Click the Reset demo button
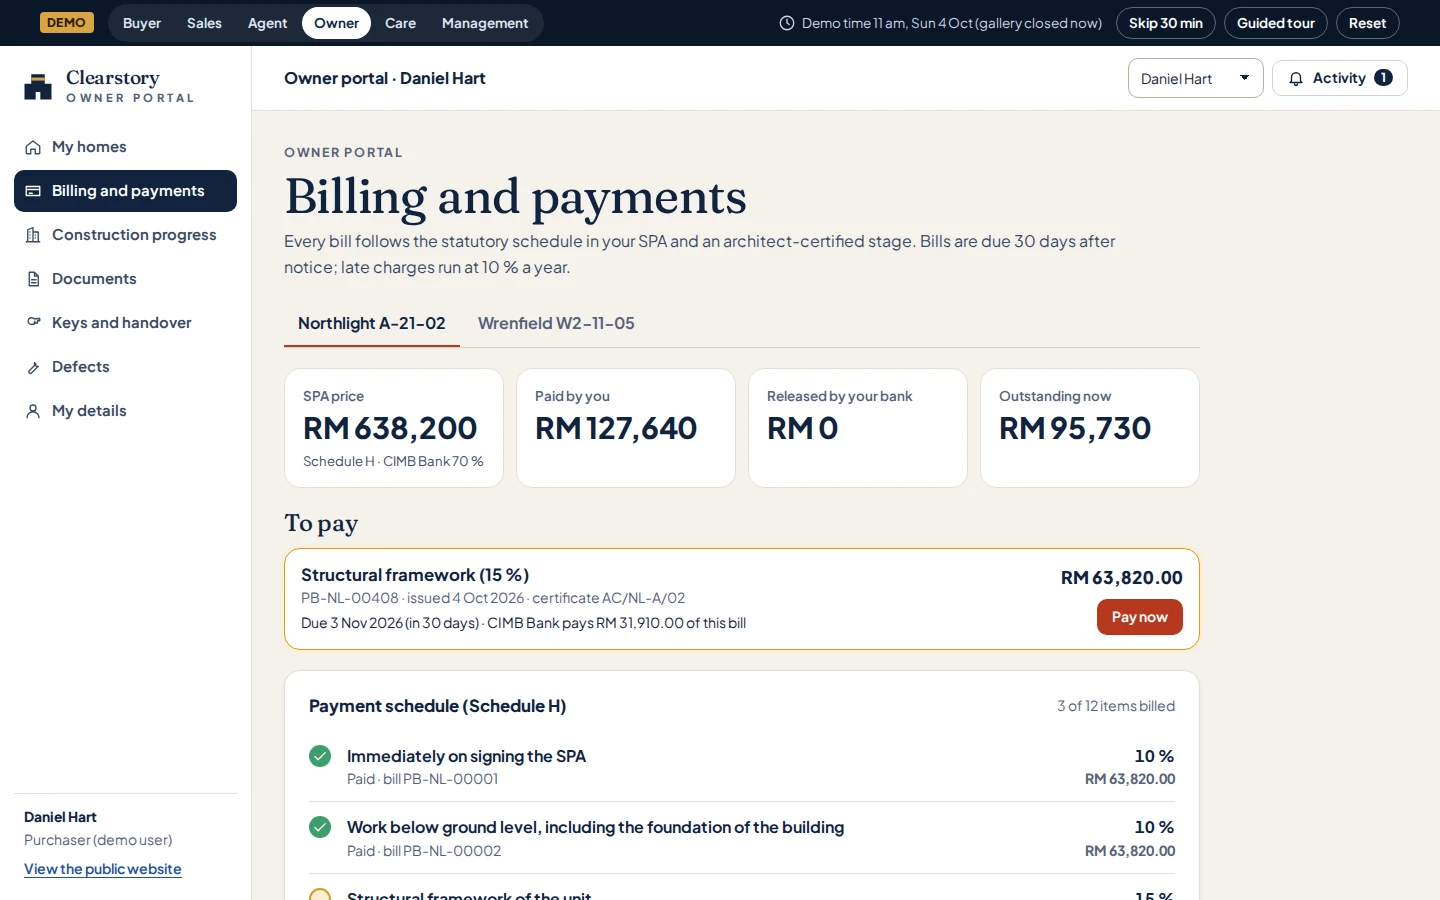 [x=1368, y=23]
